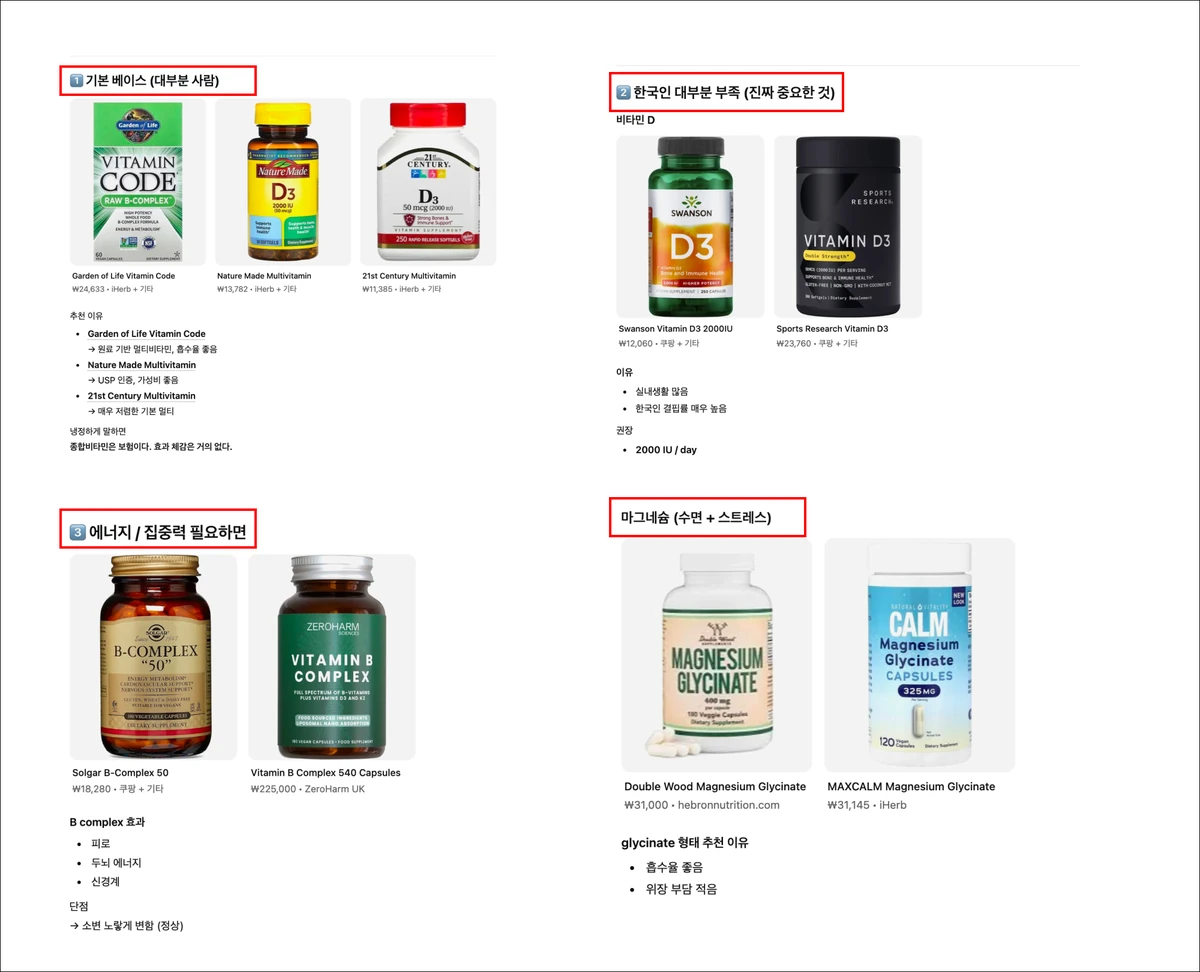Select the 마그네슘 (수면 + 스트레스) heading
Viewport: 1200px width, 972px height.
tap(707, 517)
